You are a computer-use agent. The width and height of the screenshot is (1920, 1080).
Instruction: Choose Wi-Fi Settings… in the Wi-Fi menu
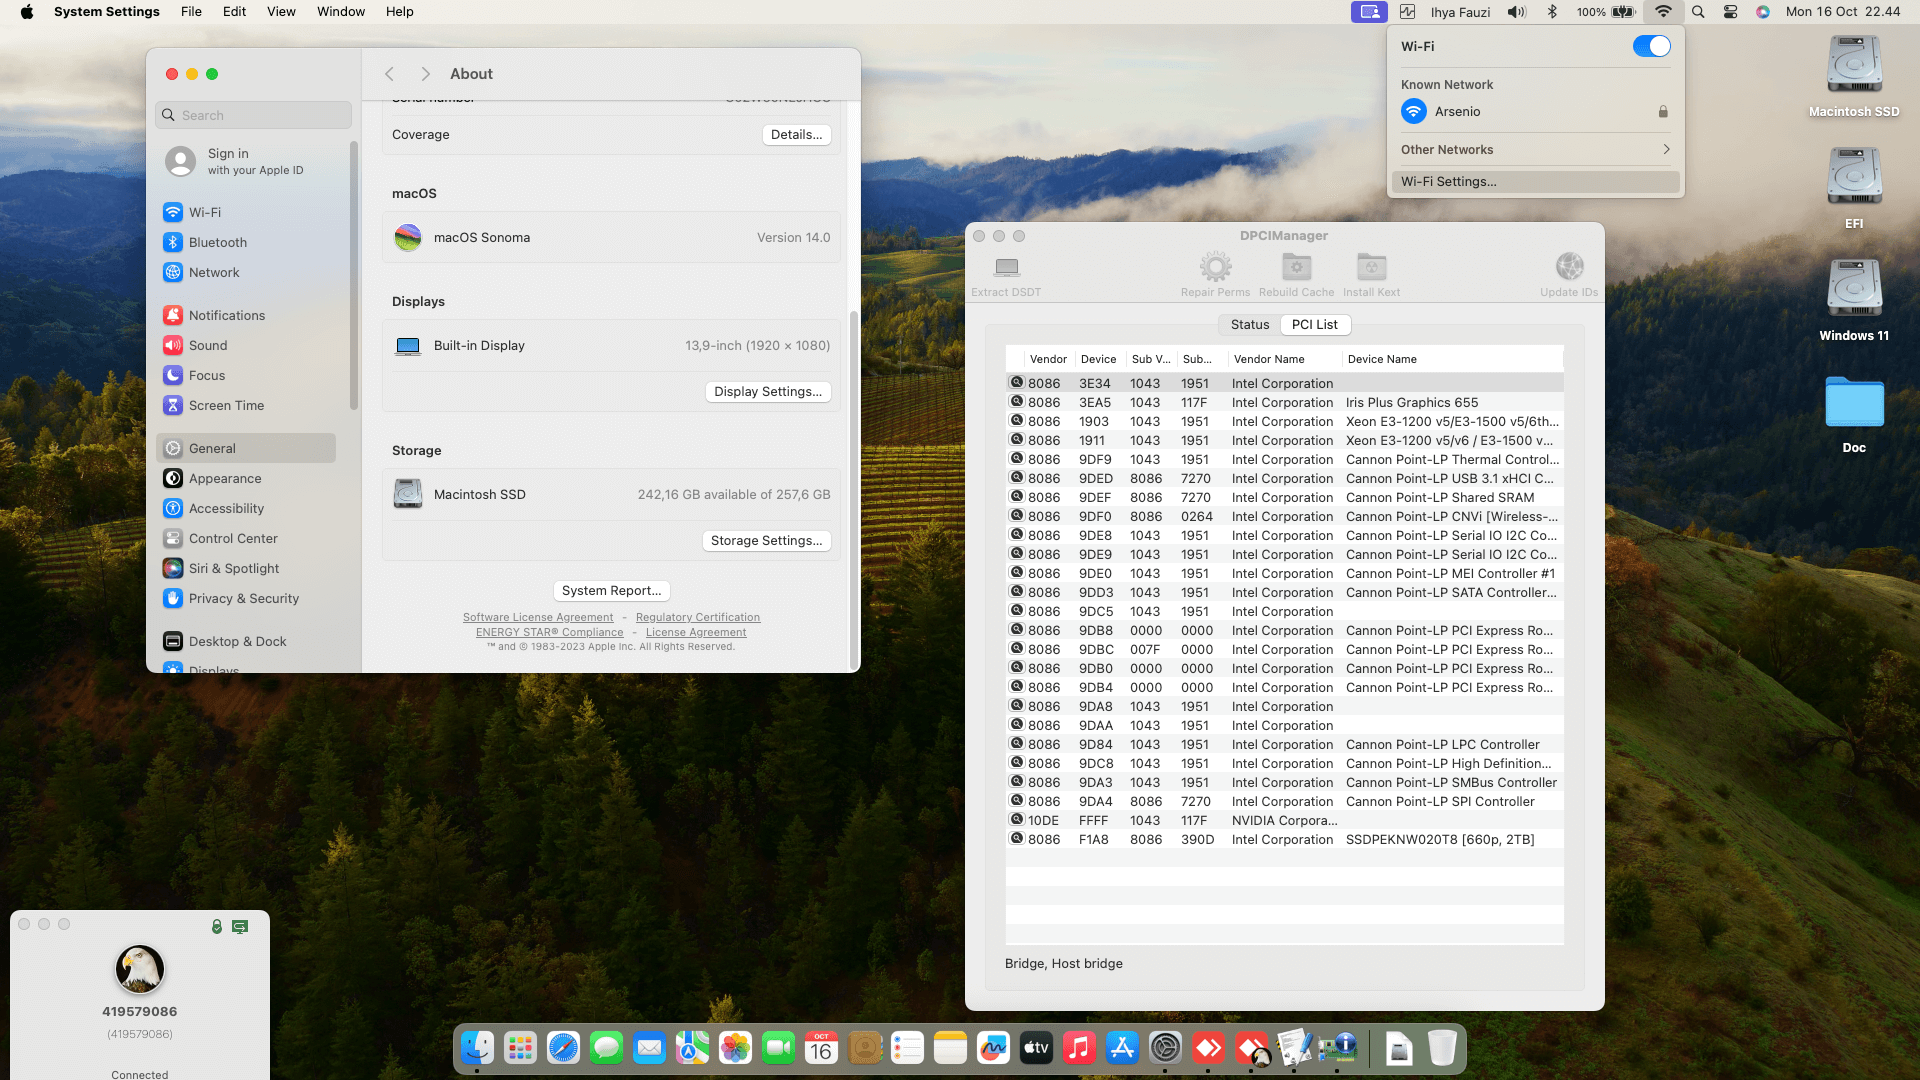(x=1535, y=182)
